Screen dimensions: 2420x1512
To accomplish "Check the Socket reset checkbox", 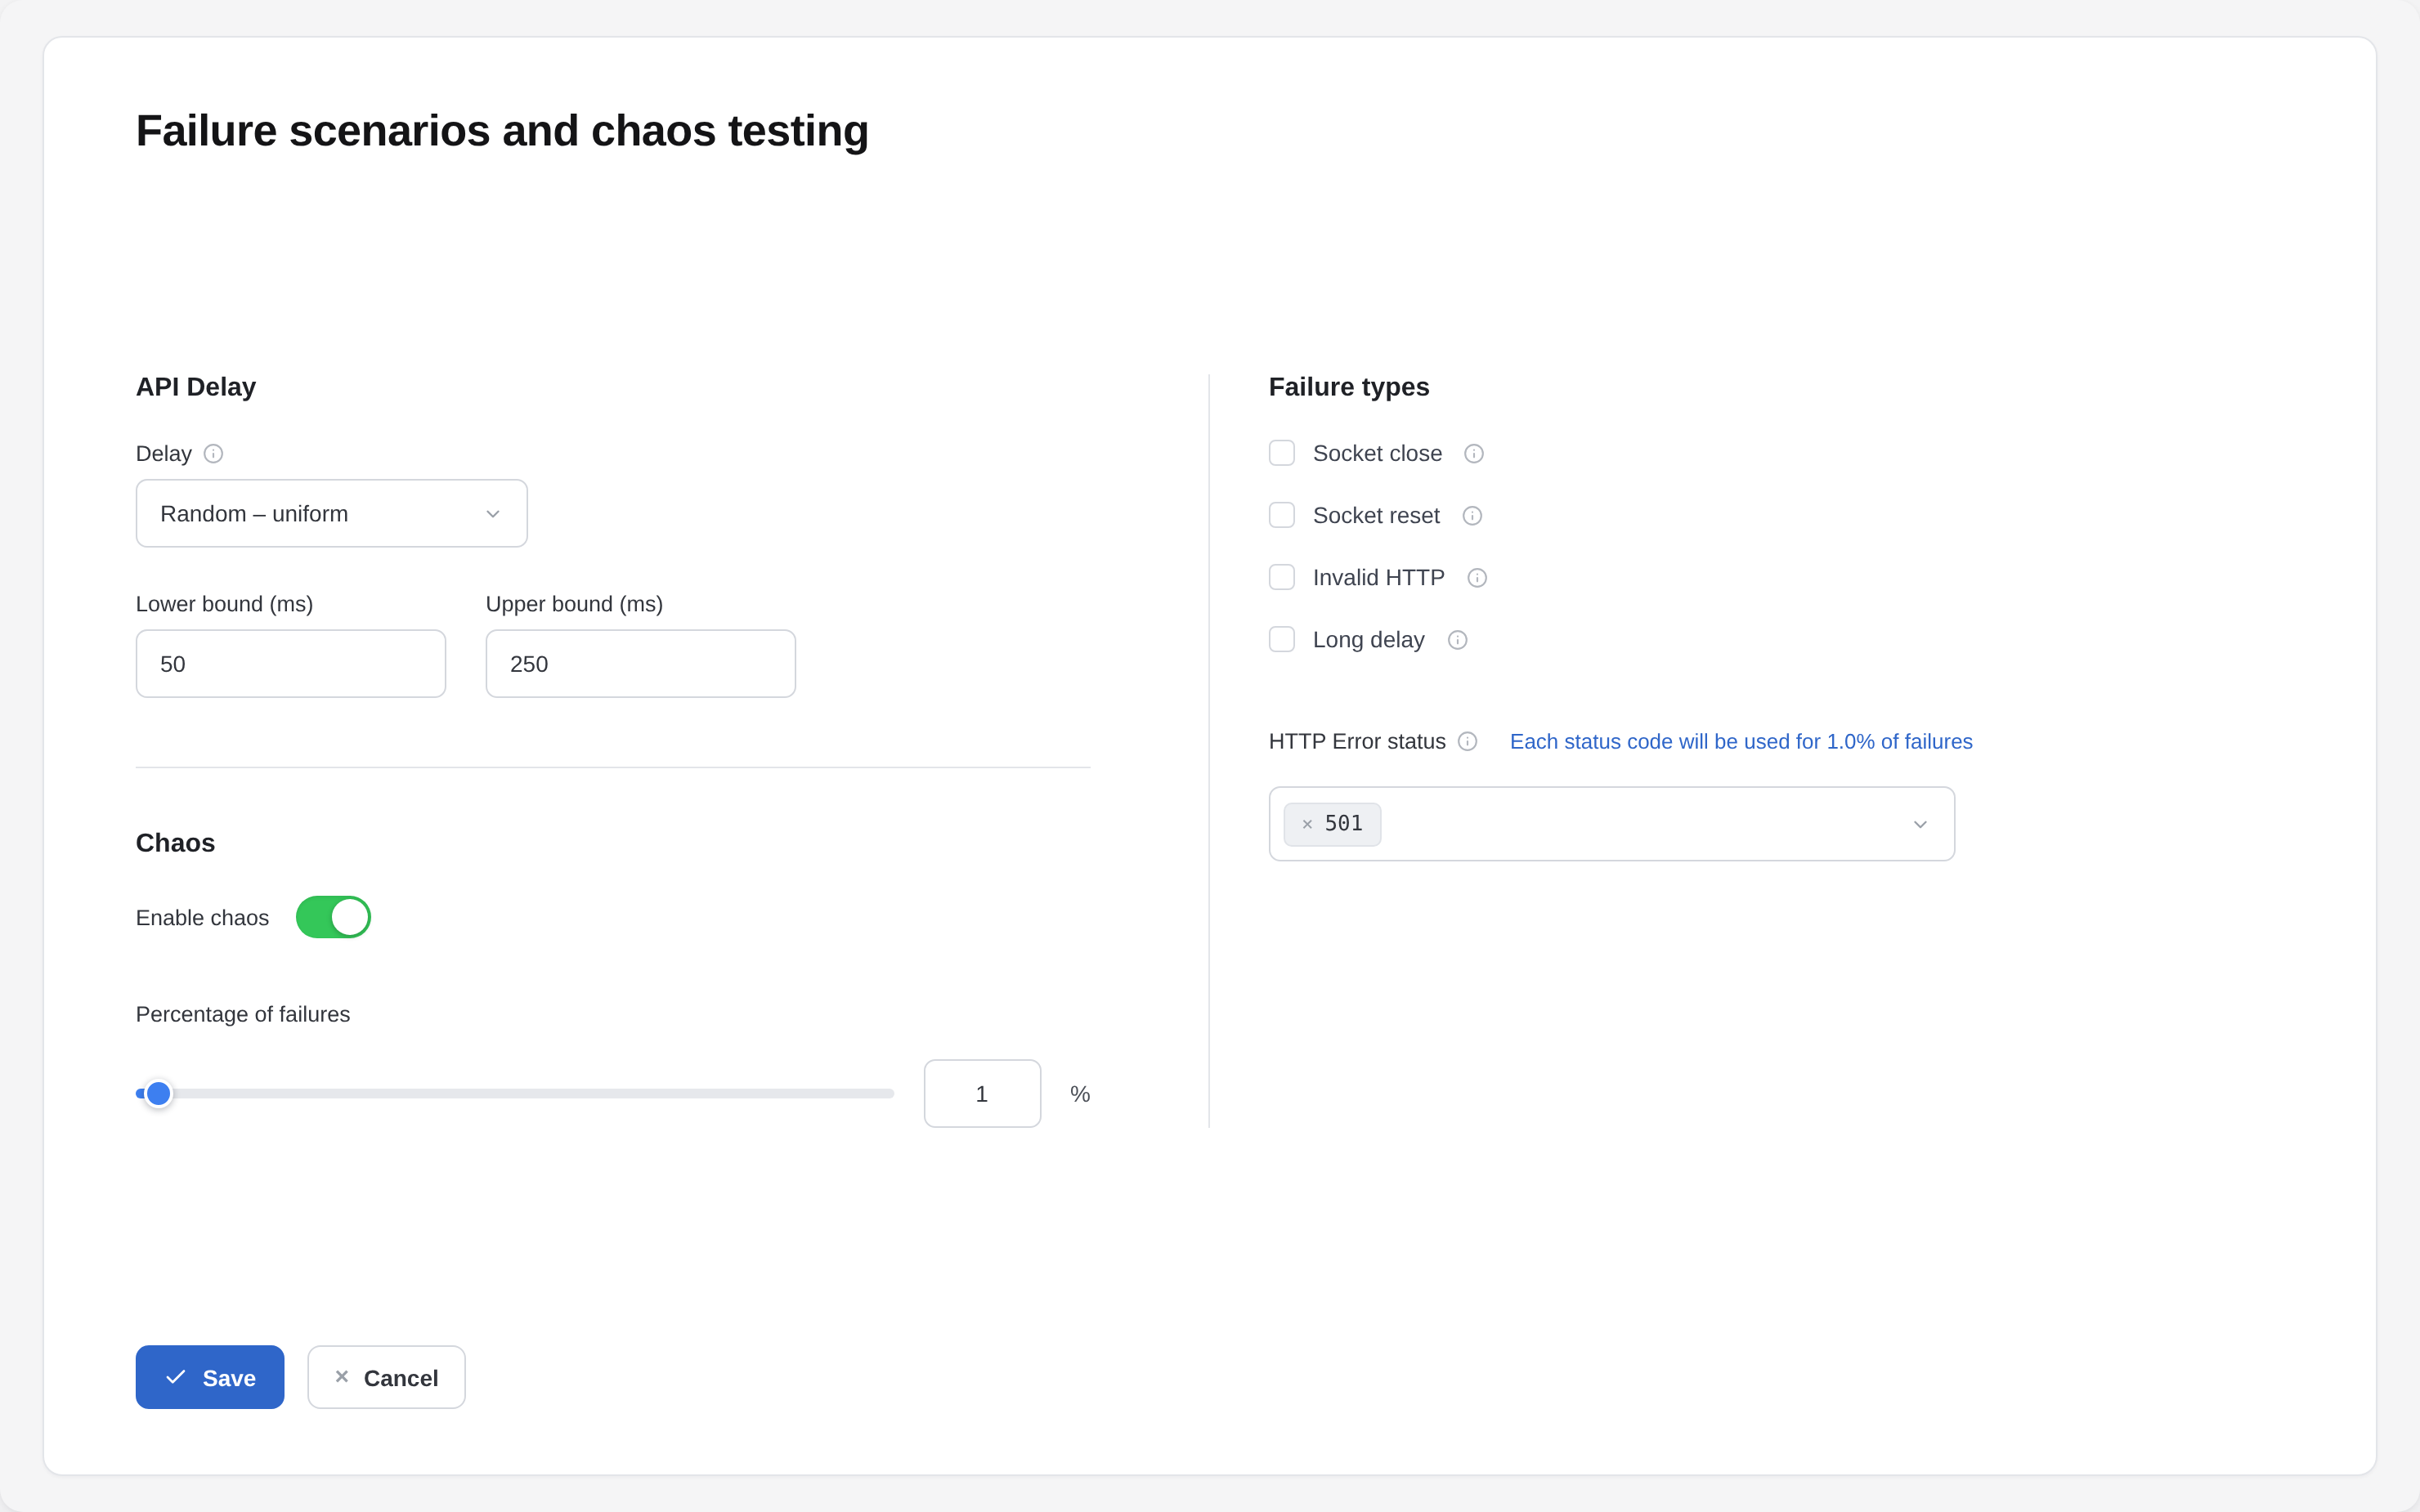I will pyautogui.click(x=1282, y=515).
